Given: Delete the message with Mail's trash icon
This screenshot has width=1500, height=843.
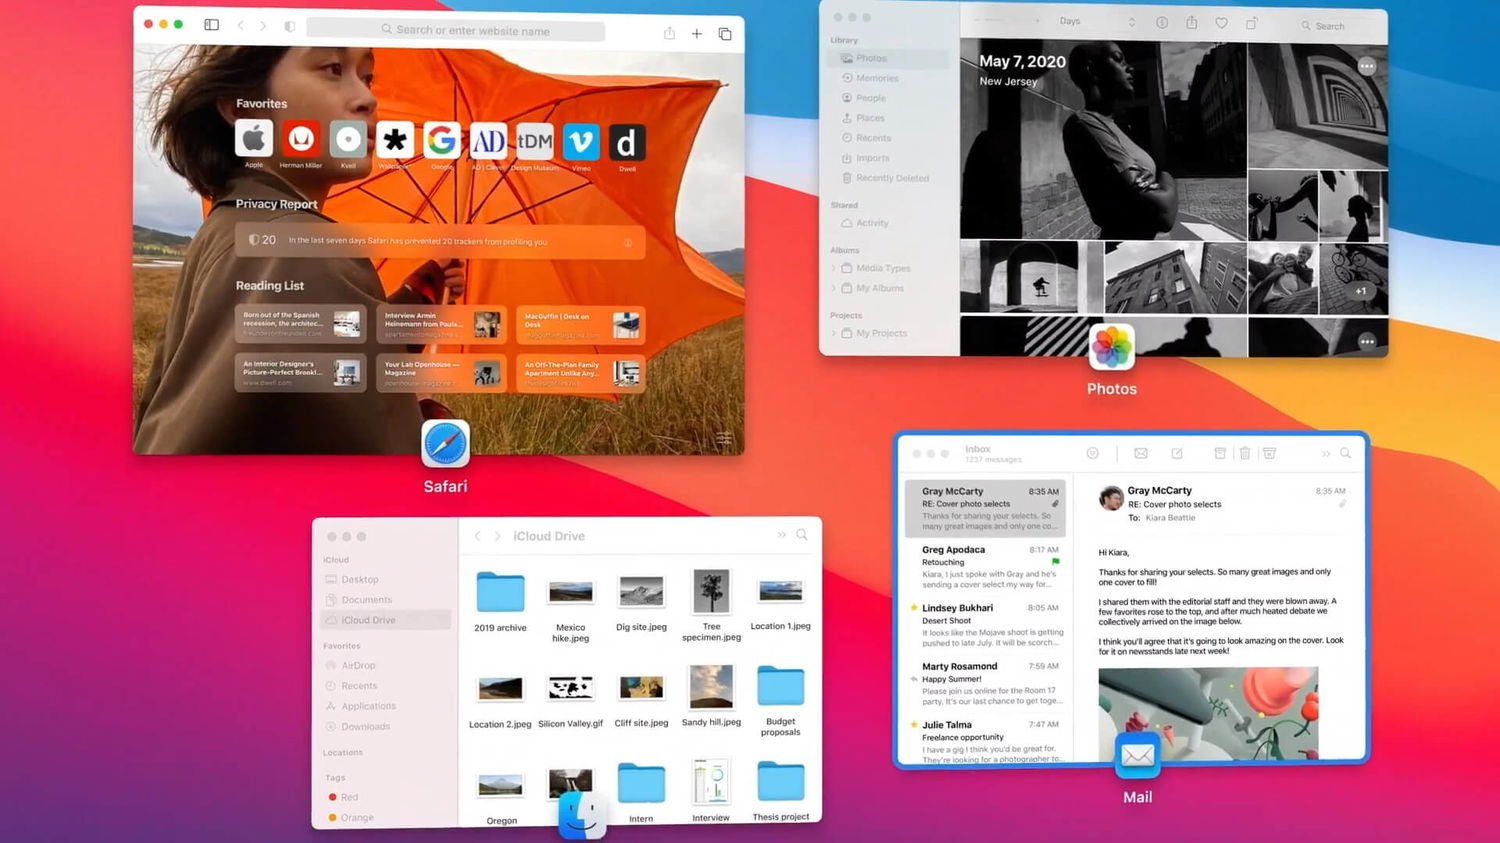Looking at the screenshot, I should (1245, 453).
